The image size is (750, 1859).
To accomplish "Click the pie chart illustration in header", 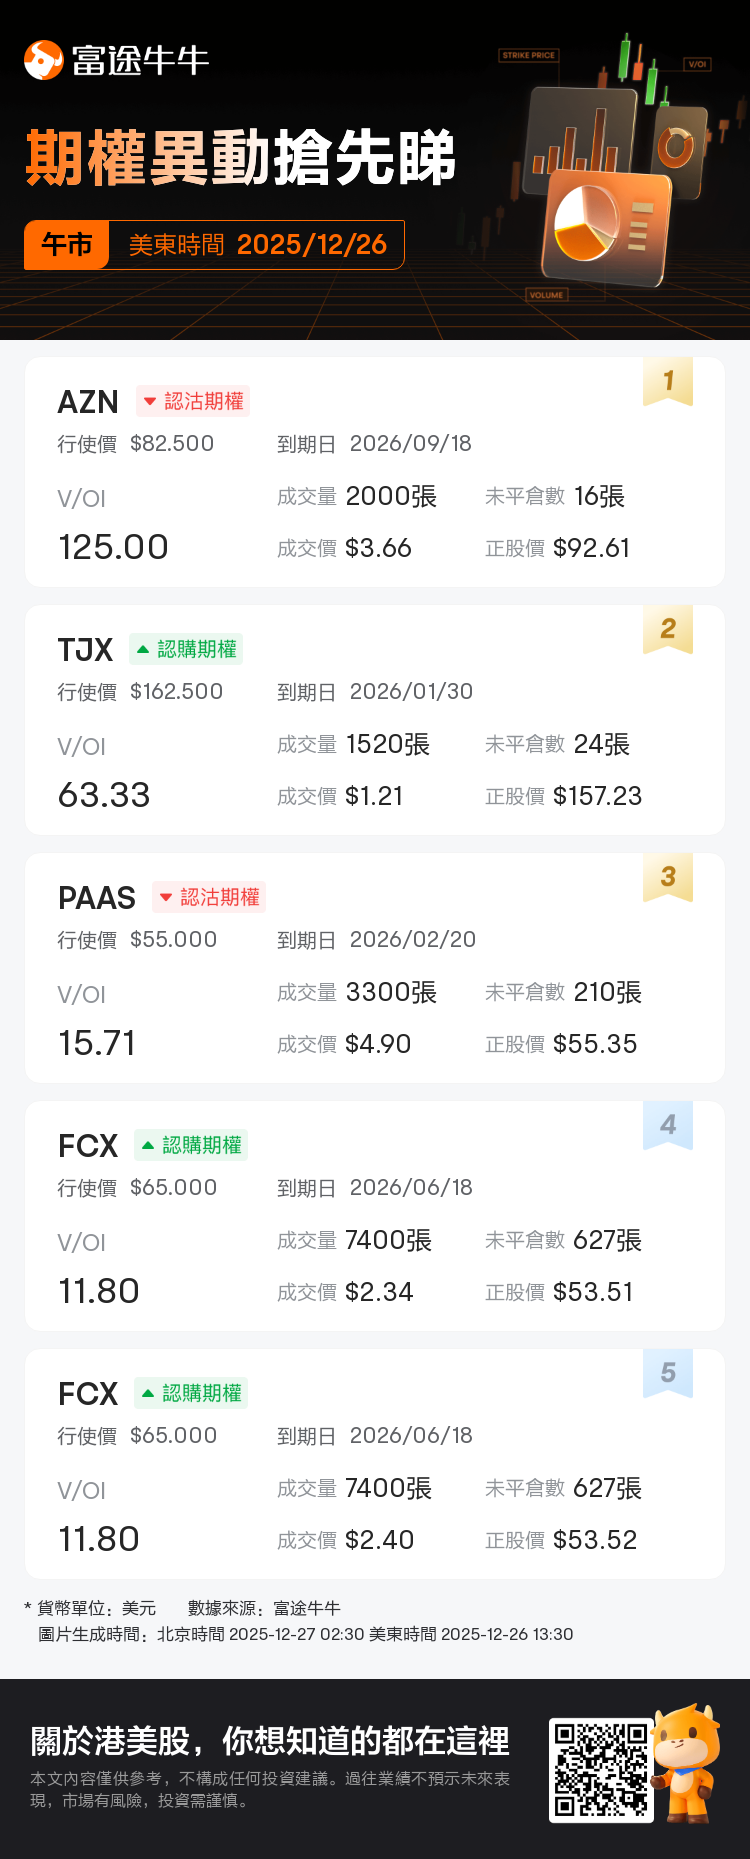I will [587, 224].
